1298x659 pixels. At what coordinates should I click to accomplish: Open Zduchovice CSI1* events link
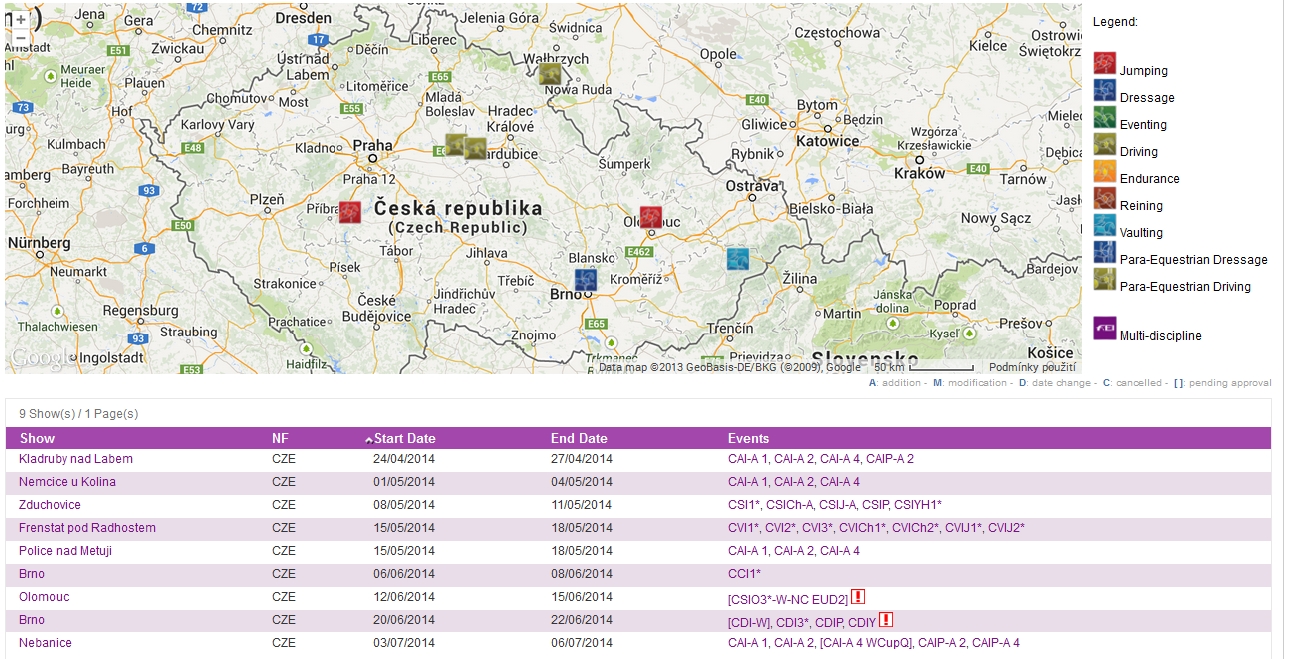click(x=744, y=505)
